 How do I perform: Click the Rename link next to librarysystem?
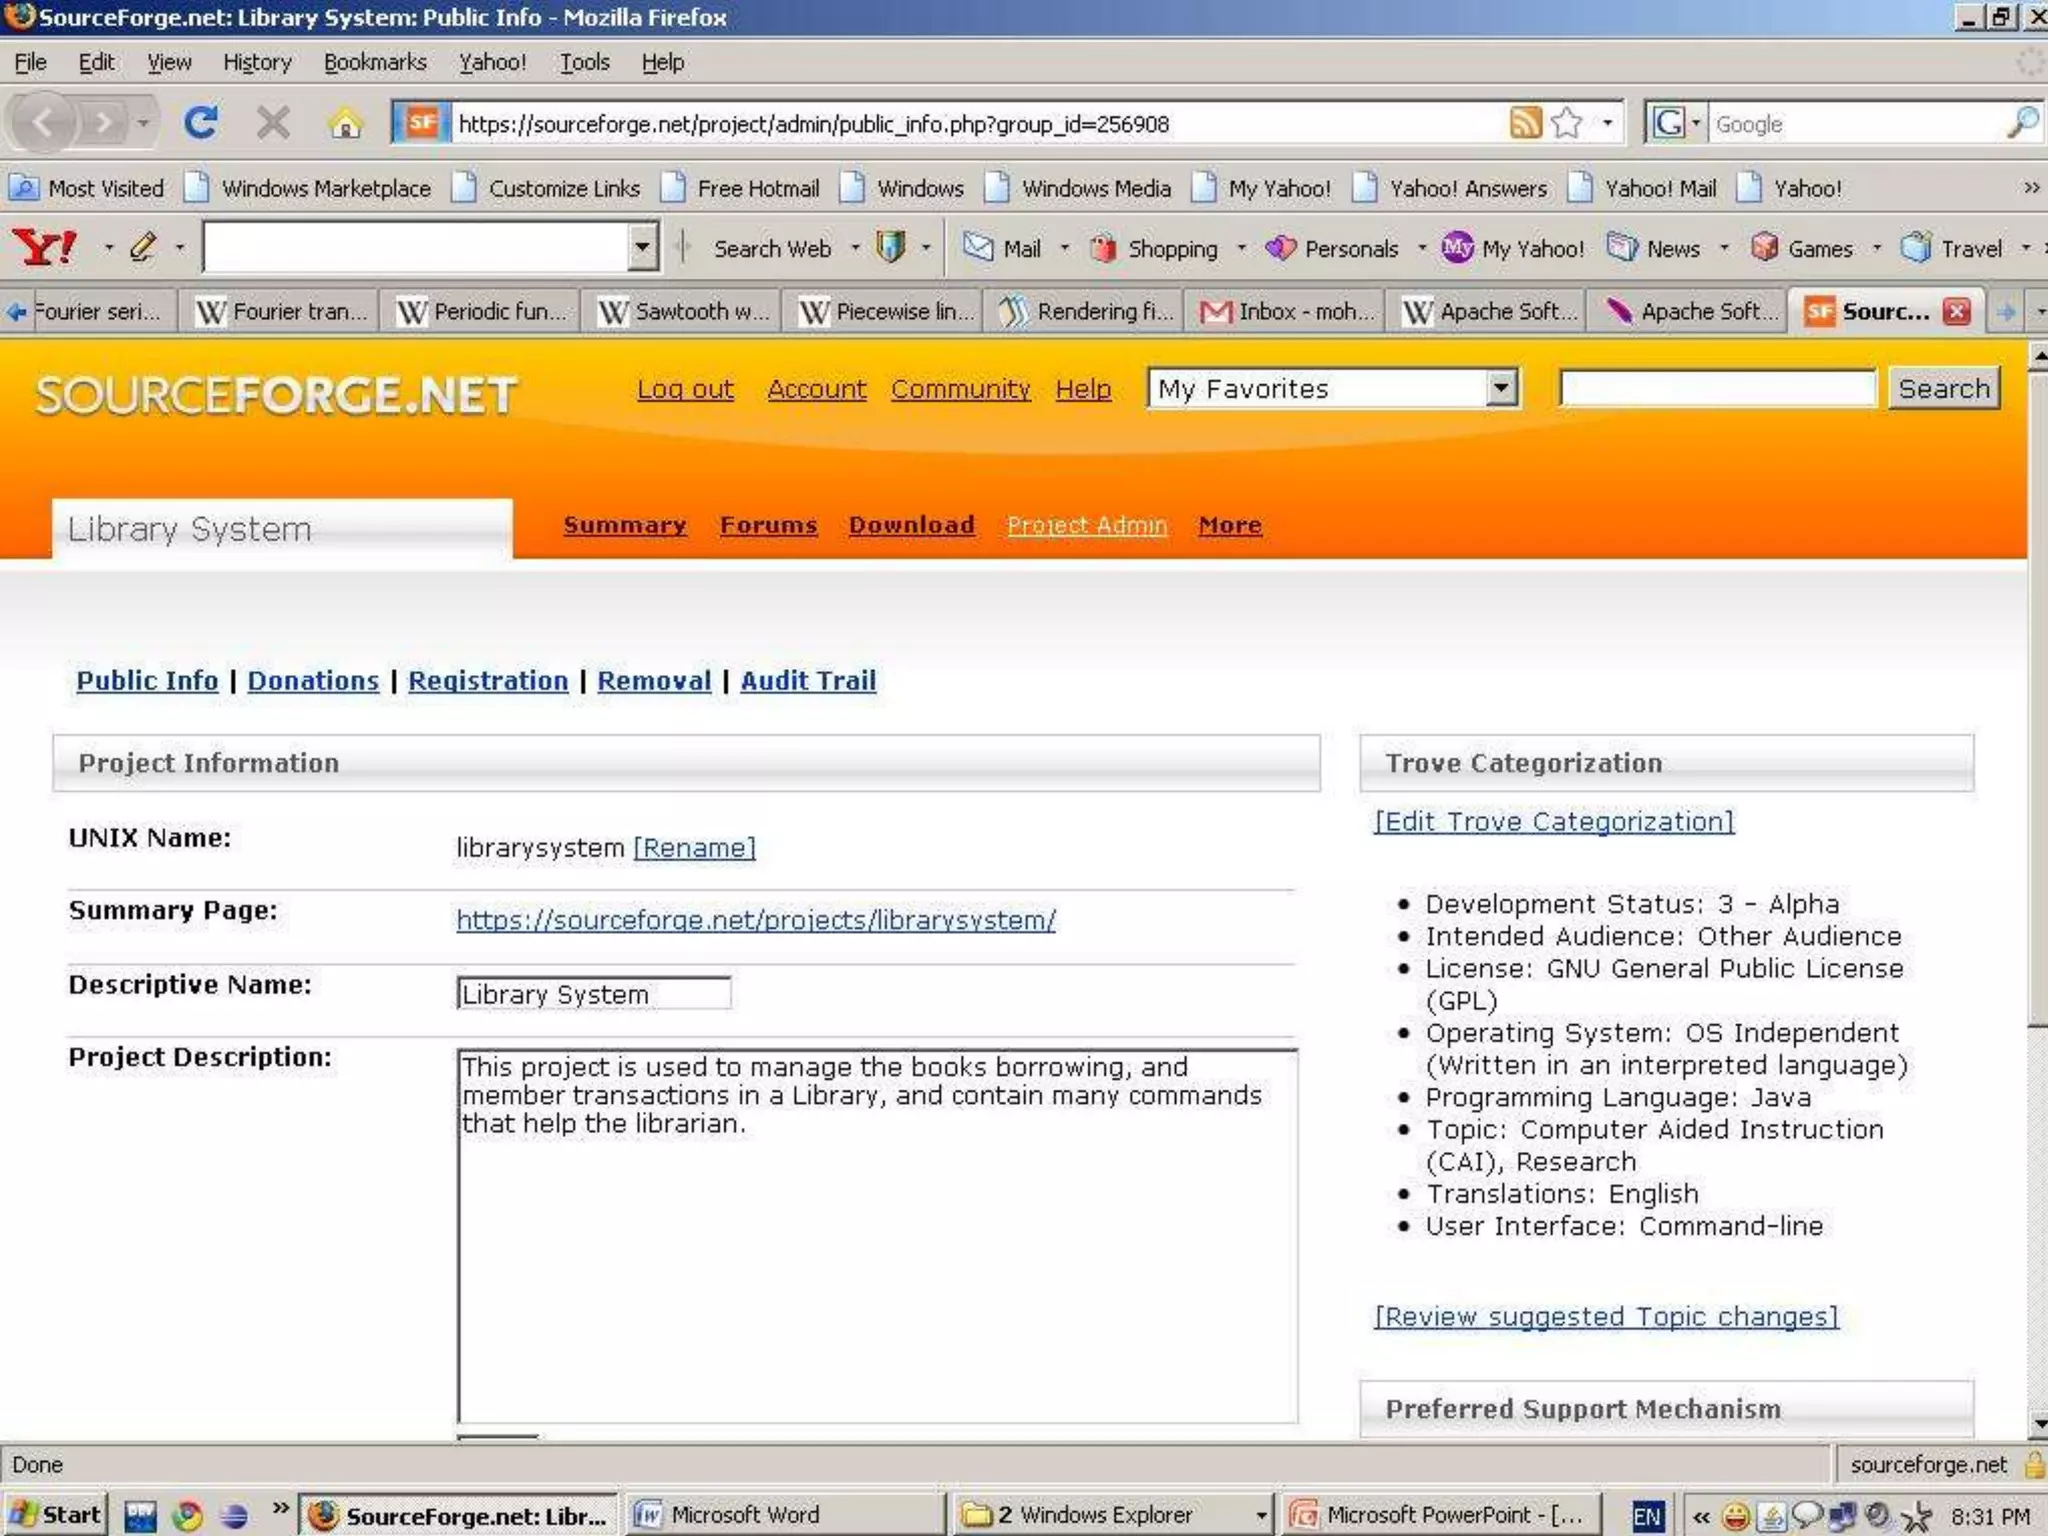point(694,848)
